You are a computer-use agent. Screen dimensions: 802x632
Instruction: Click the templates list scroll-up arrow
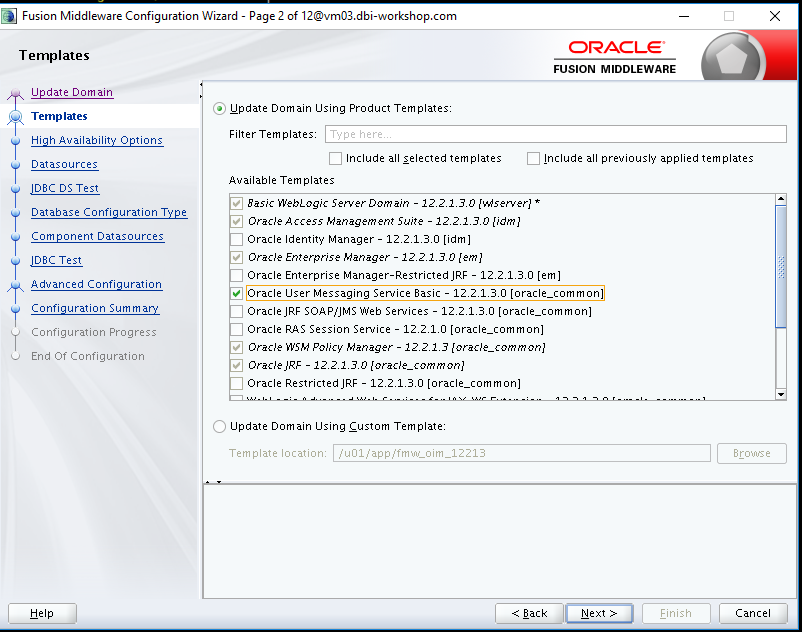tap(781, 199)
